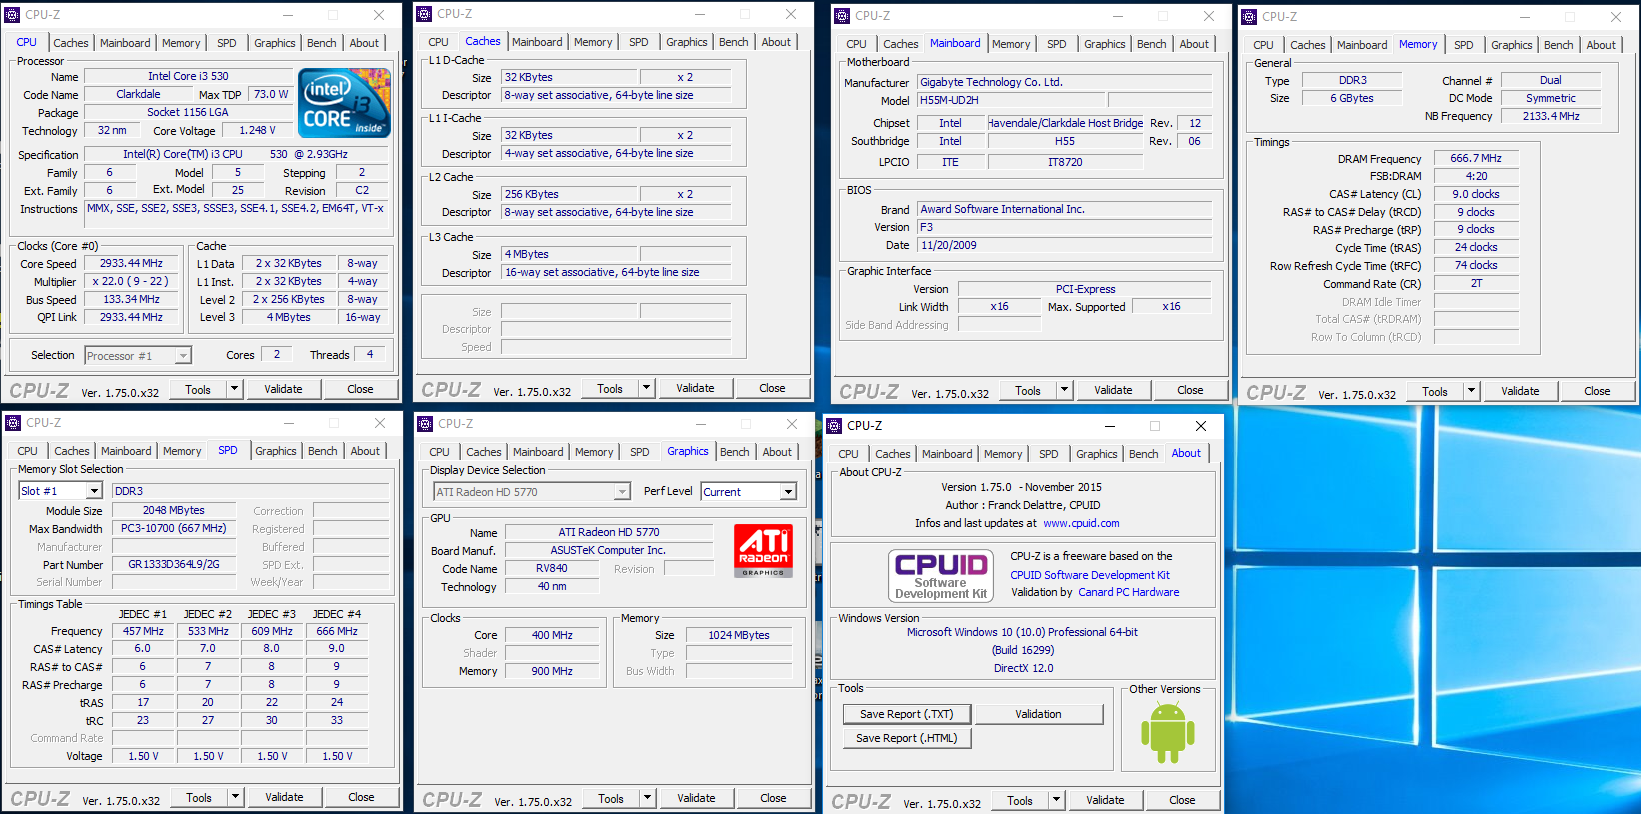The height and width of the screenshot is (814, 1641).
Task: Switch to the Caches tab in the Memory-tab window
Action: pos(1308,45)
